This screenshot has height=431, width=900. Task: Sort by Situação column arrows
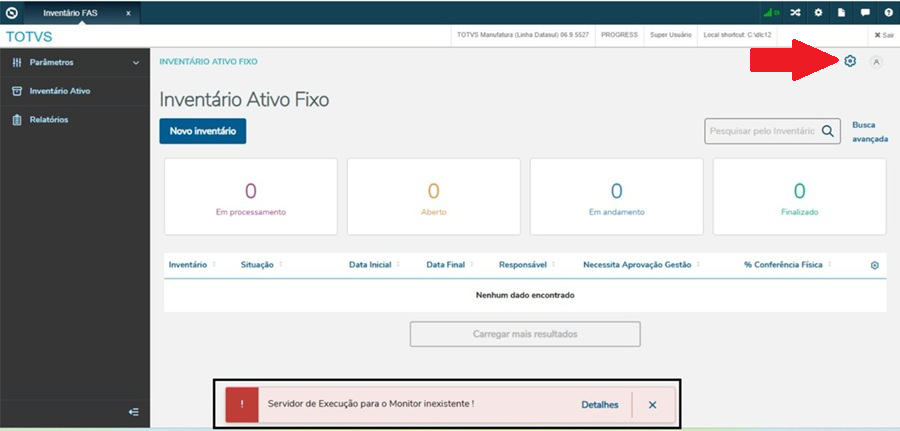[x=281, y=265]
